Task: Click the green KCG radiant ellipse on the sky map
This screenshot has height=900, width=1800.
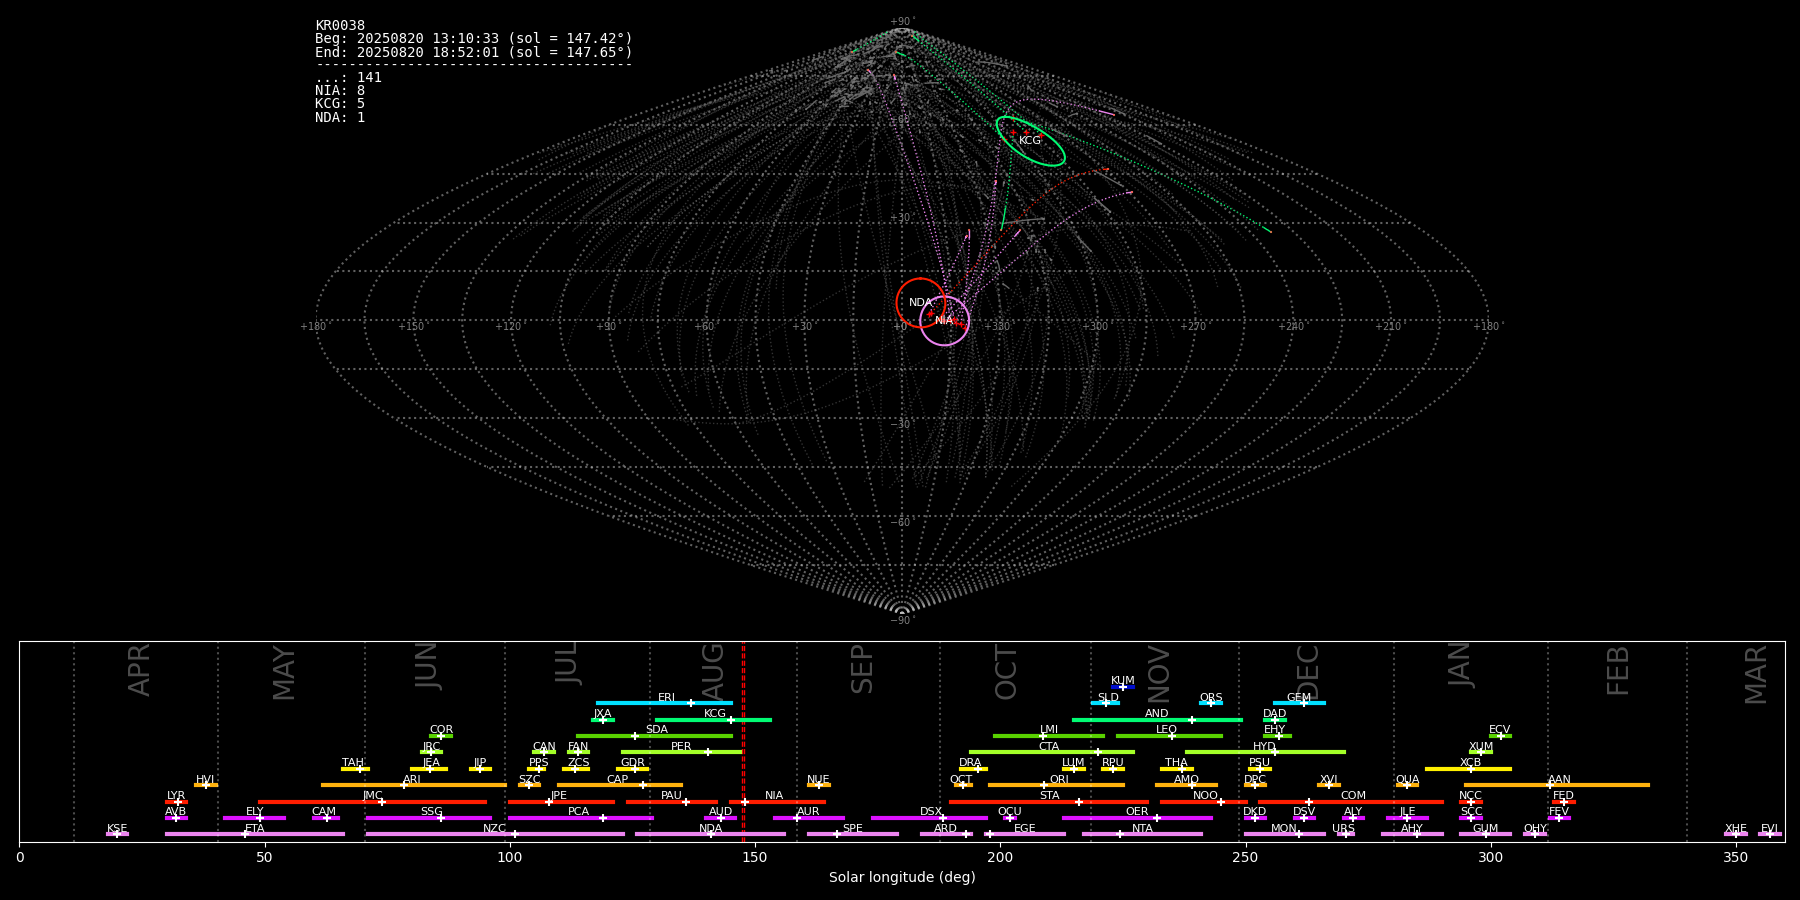Action: click(1031, 141)
